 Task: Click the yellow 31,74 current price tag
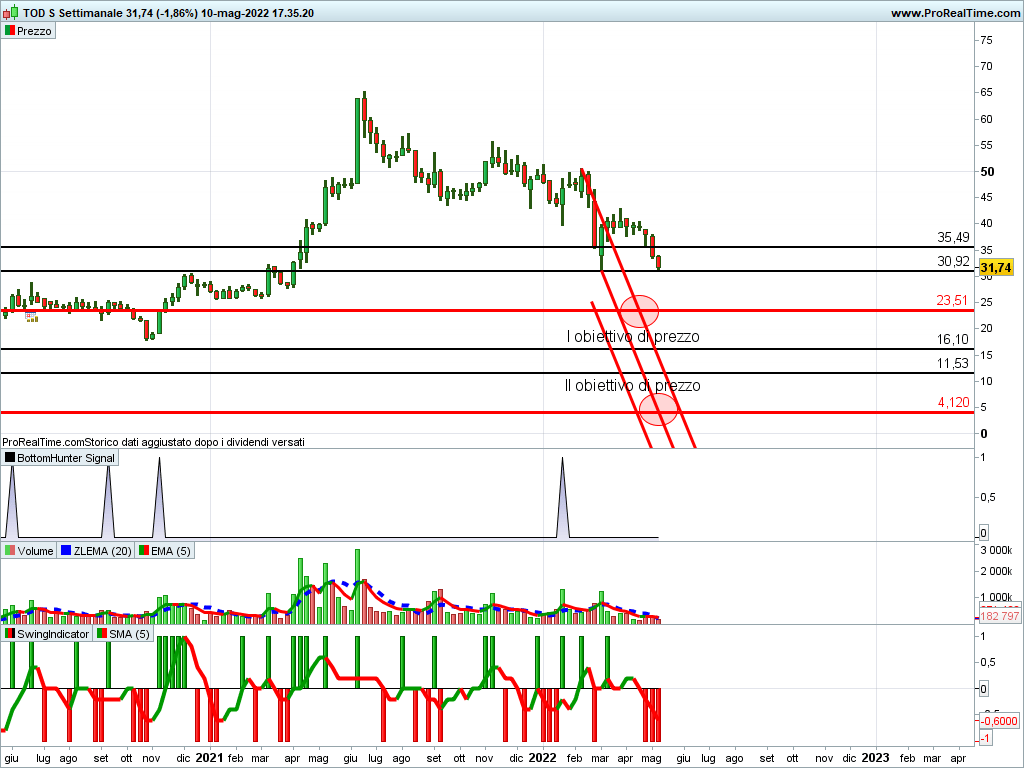tap(997, 268)
